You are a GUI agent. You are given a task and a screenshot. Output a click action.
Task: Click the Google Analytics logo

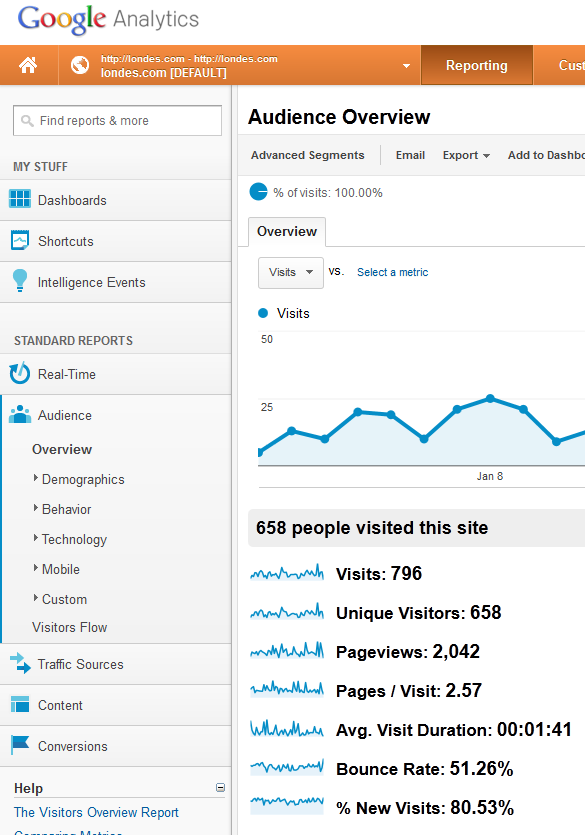109,19
